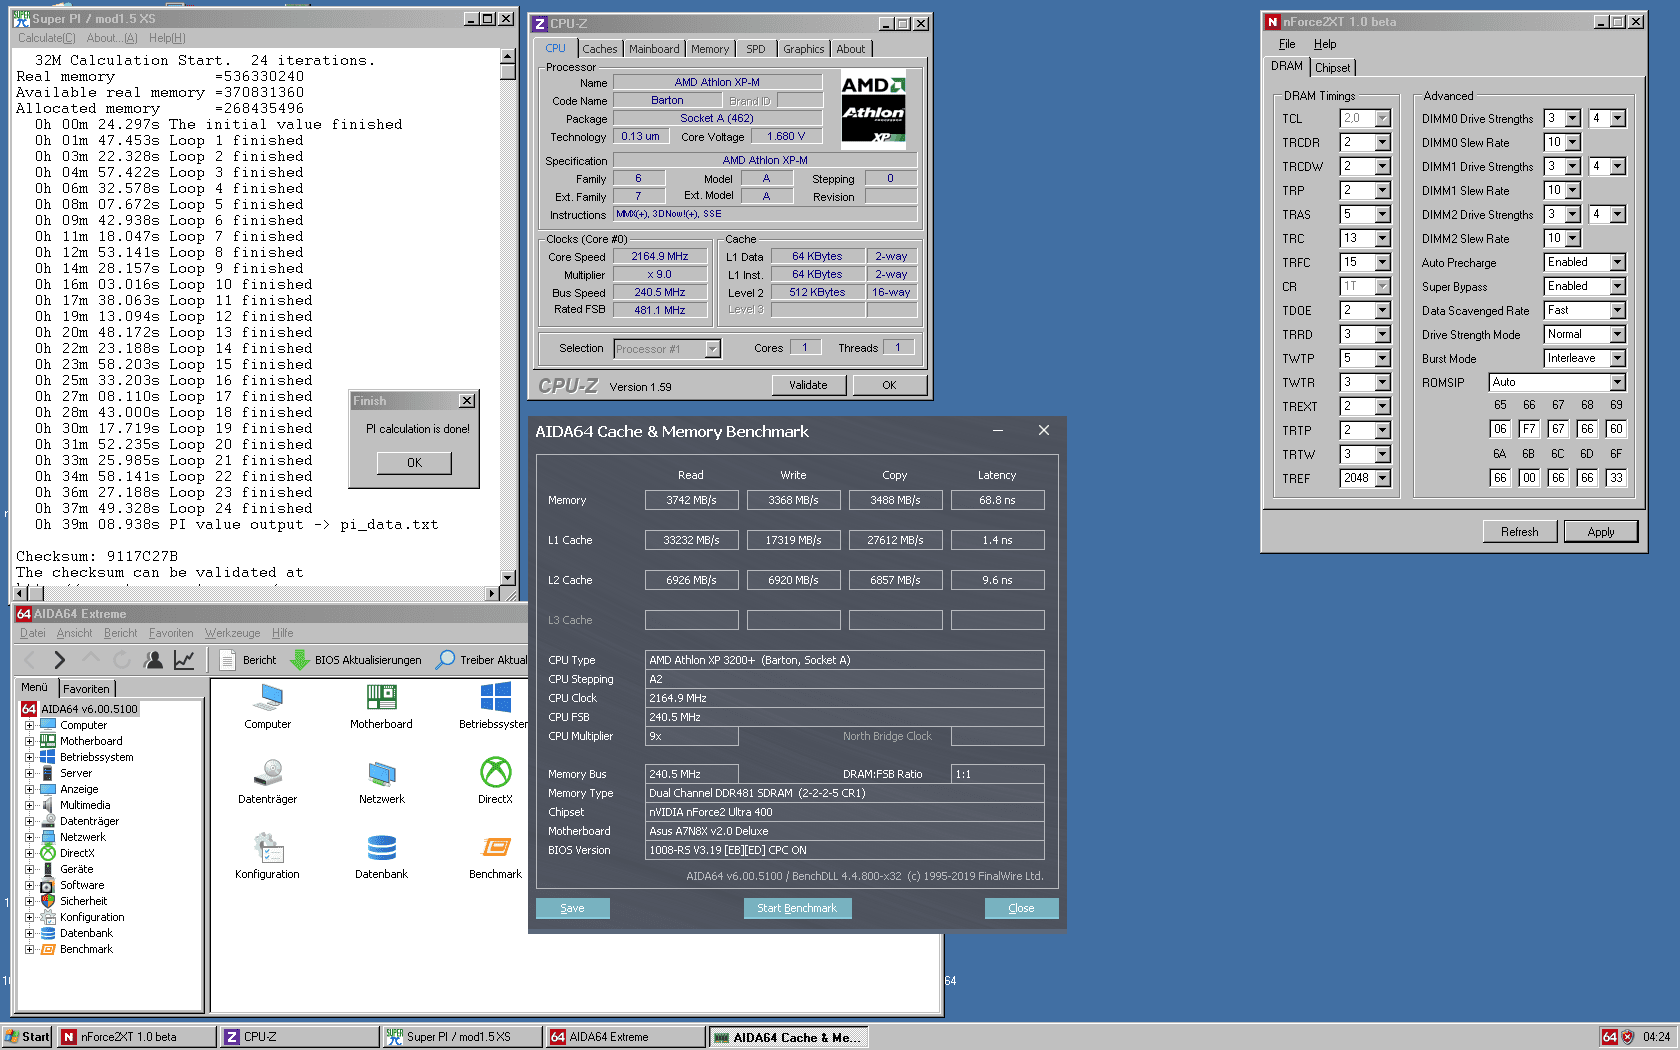Open the Motherboard icon in AIDA64 panel
This screenshot has height=1050, width=1680.
click(381, 698)
